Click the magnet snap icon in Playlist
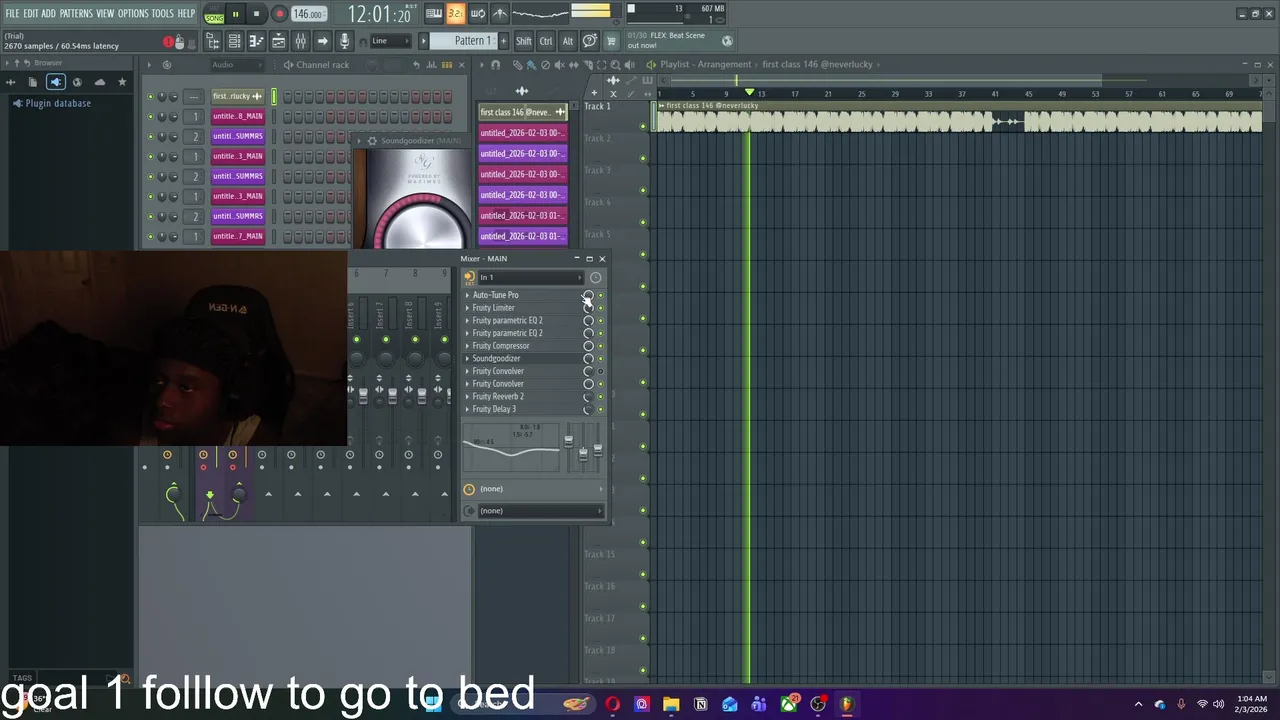 (x=495, y=65)
